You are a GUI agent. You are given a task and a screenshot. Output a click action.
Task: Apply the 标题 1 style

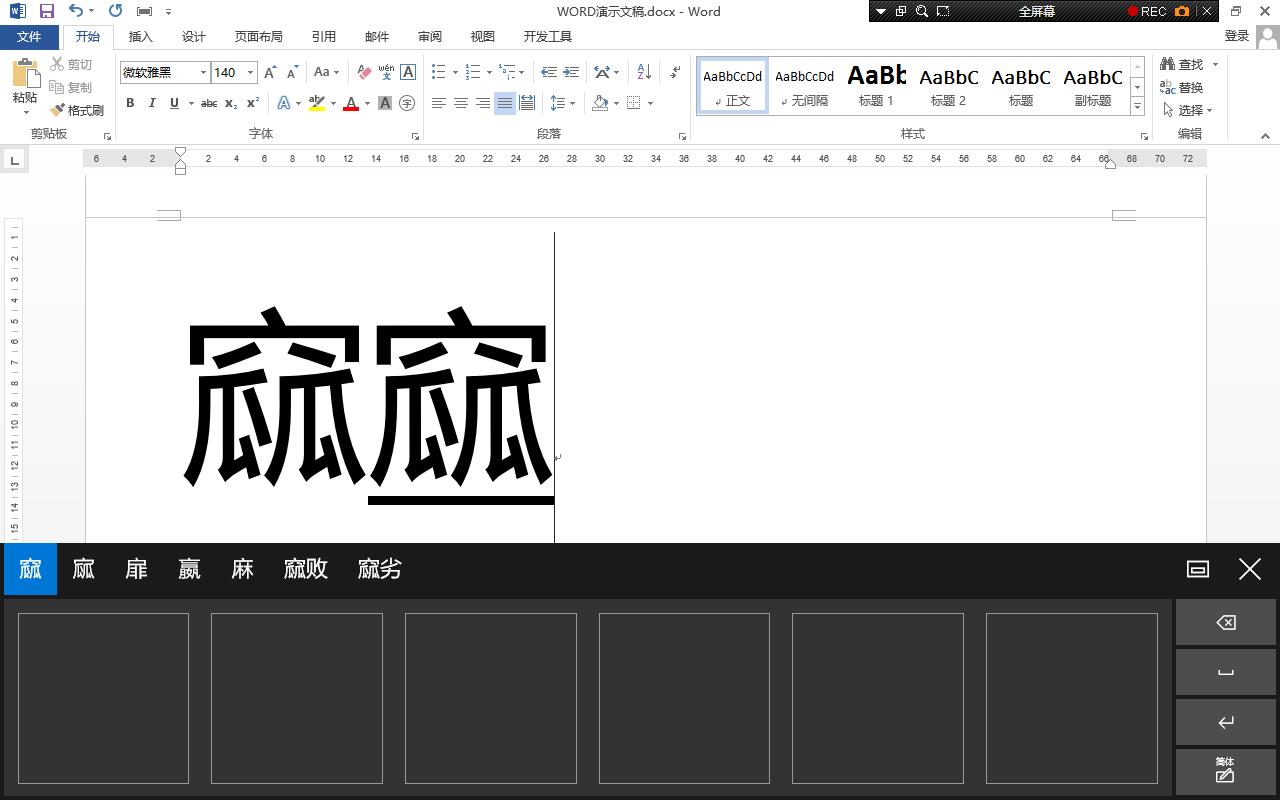click(x=876, y=85)
